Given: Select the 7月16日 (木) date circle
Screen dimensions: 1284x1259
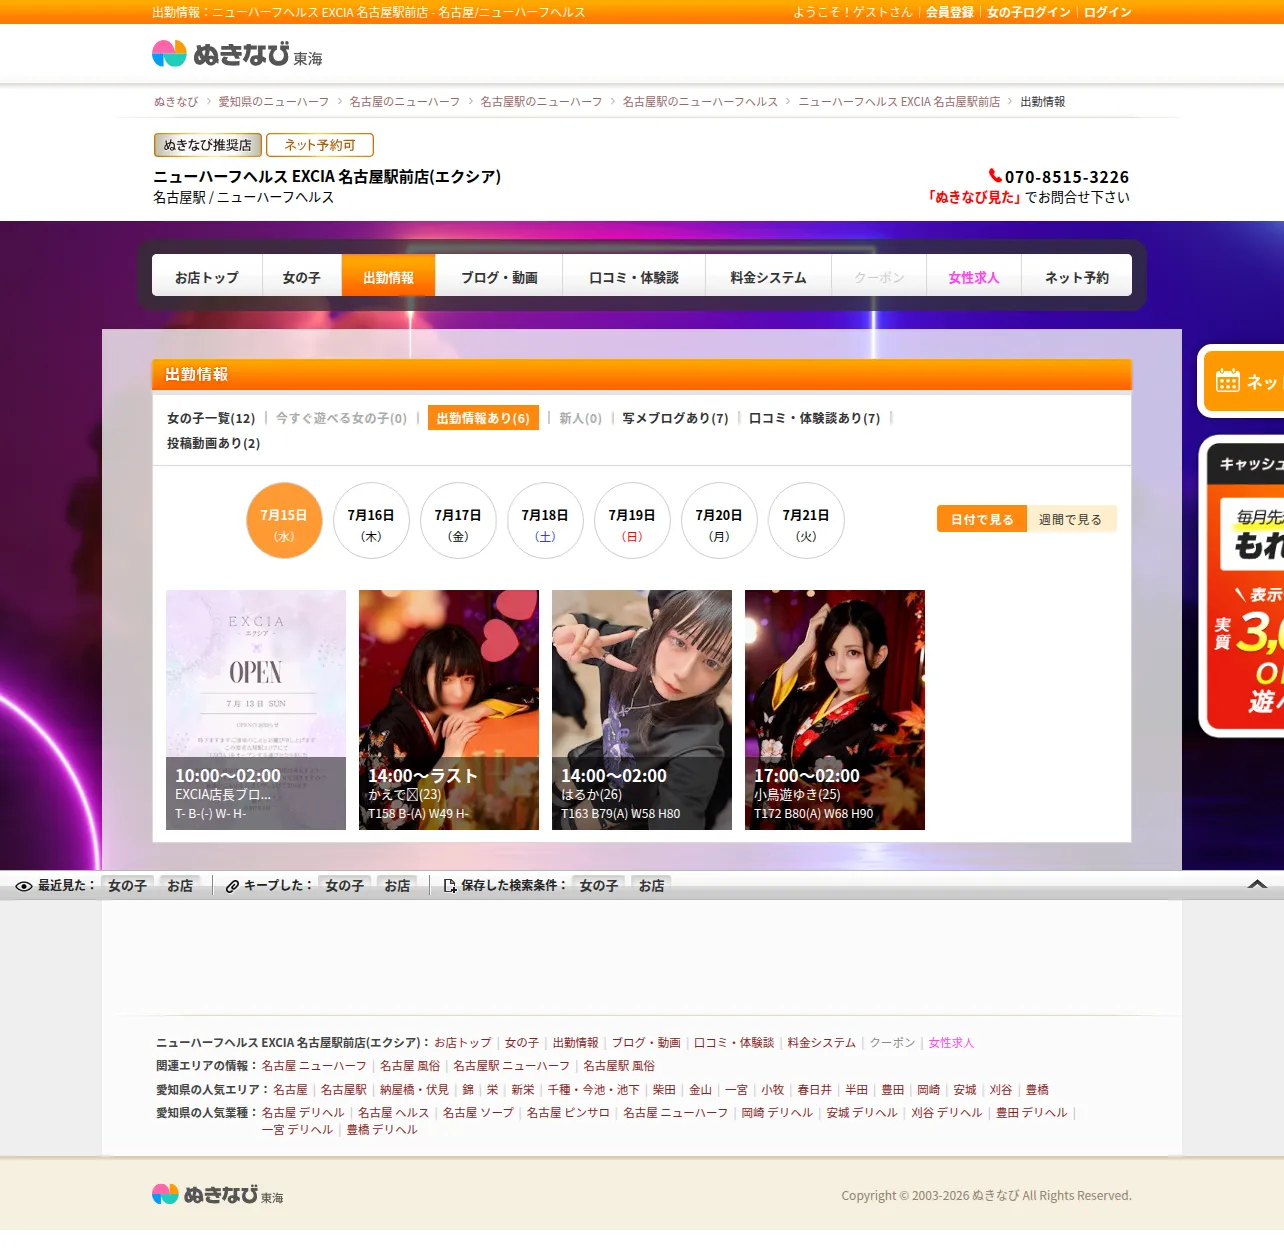Looking at the screenshot, I should pos(371,521).
